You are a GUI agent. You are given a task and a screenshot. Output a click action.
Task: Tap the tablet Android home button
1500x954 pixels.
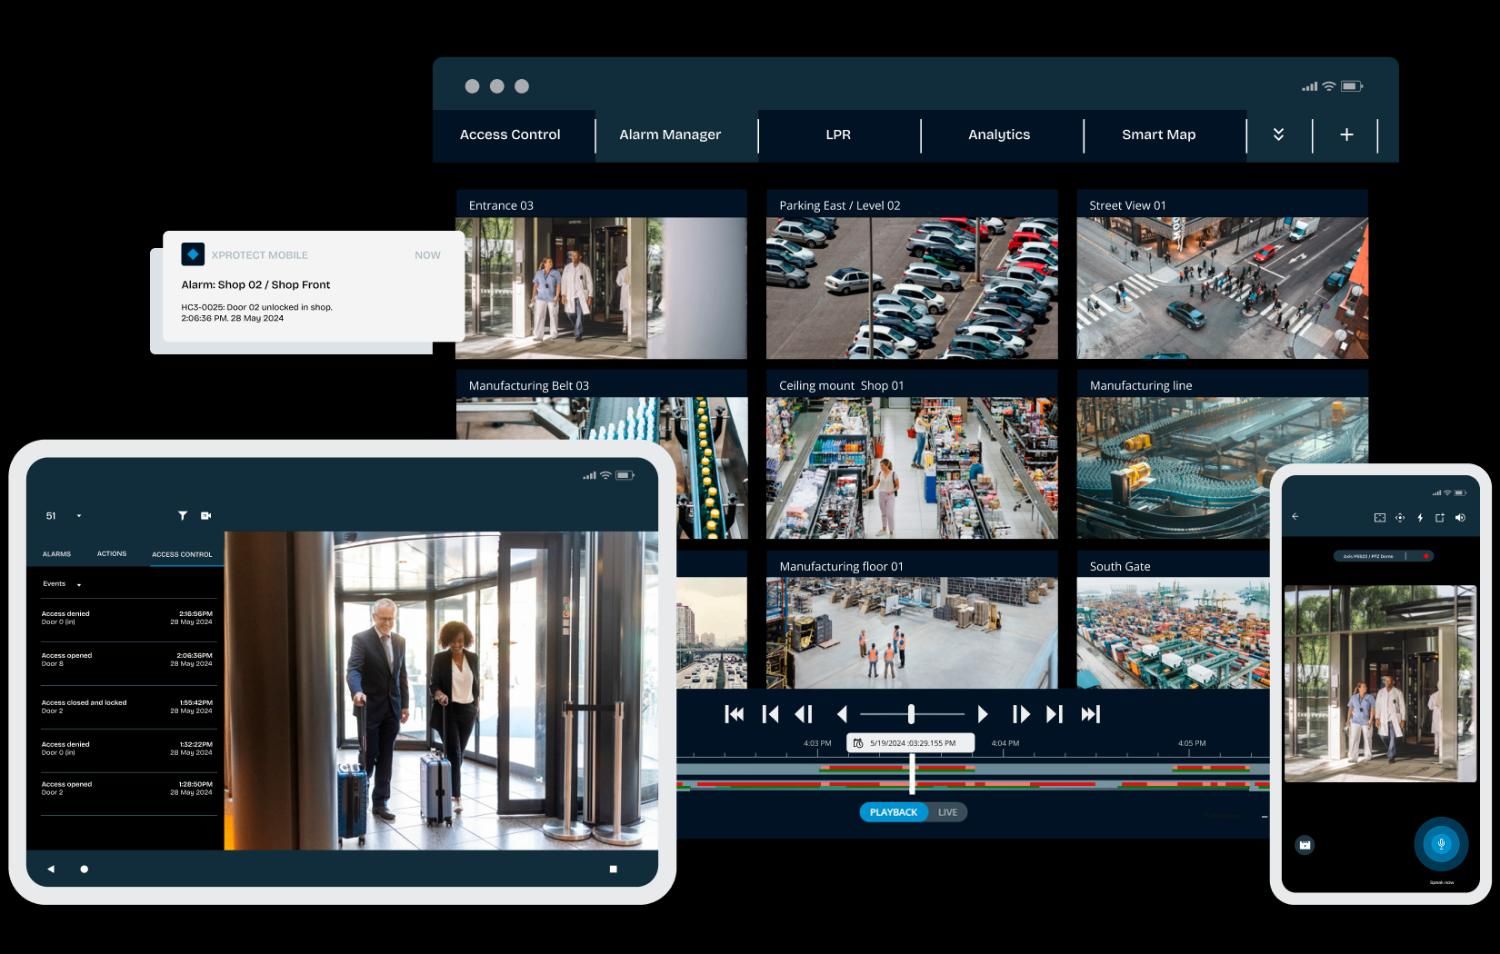84,869
